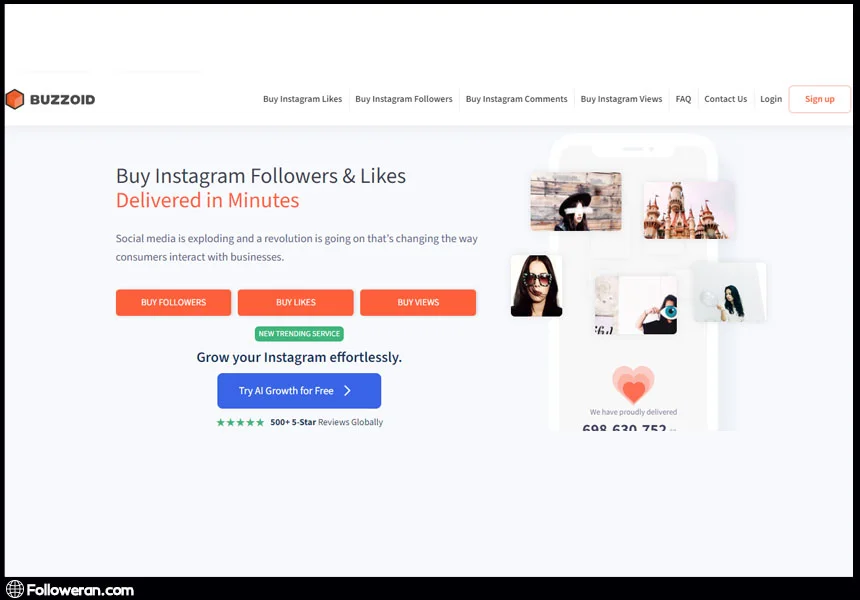Select the castle photo thumbnail
This screenshot has width=860, height=600.
click(x=689, y=210)
